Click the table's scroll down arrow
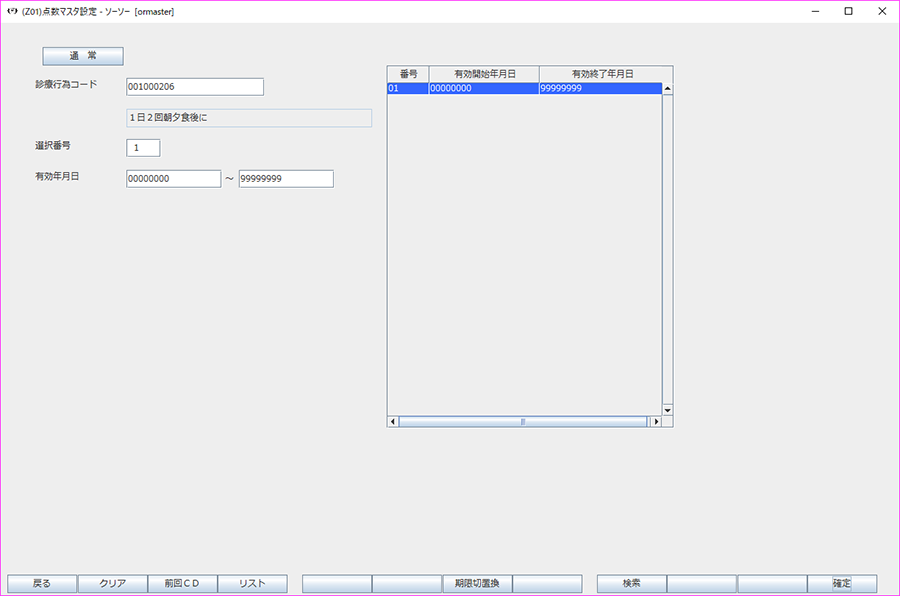Viewport: 900px width, 596px height. pyautogui.click(x=667, y=410)
